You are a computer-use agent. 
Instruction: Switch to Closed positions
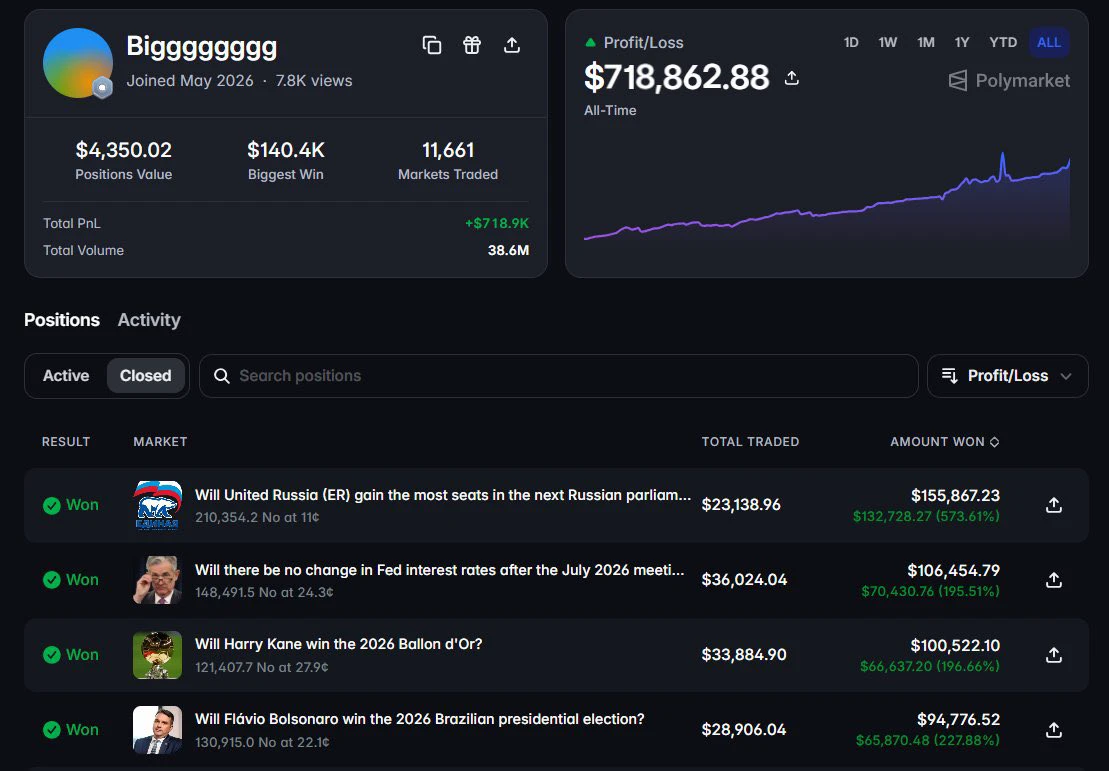(146, 376)
